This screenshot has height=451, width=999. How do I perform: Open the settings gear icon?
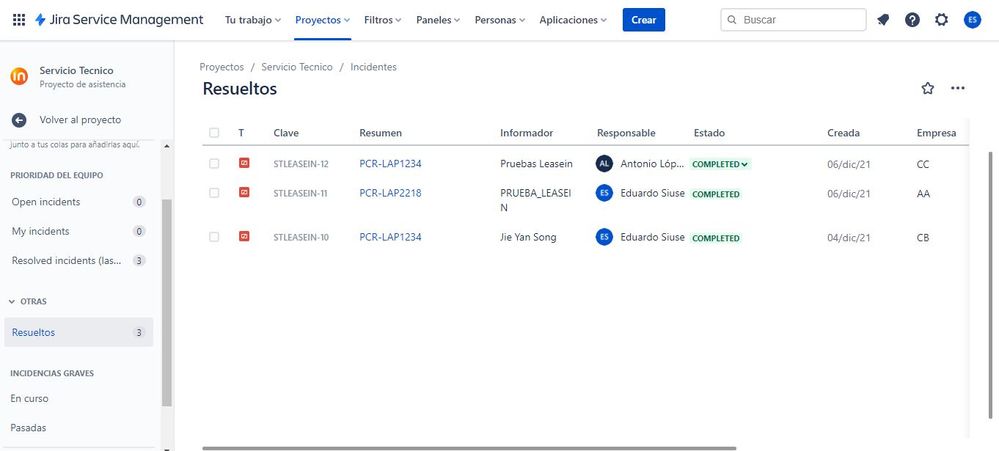[x=942, y=20]
